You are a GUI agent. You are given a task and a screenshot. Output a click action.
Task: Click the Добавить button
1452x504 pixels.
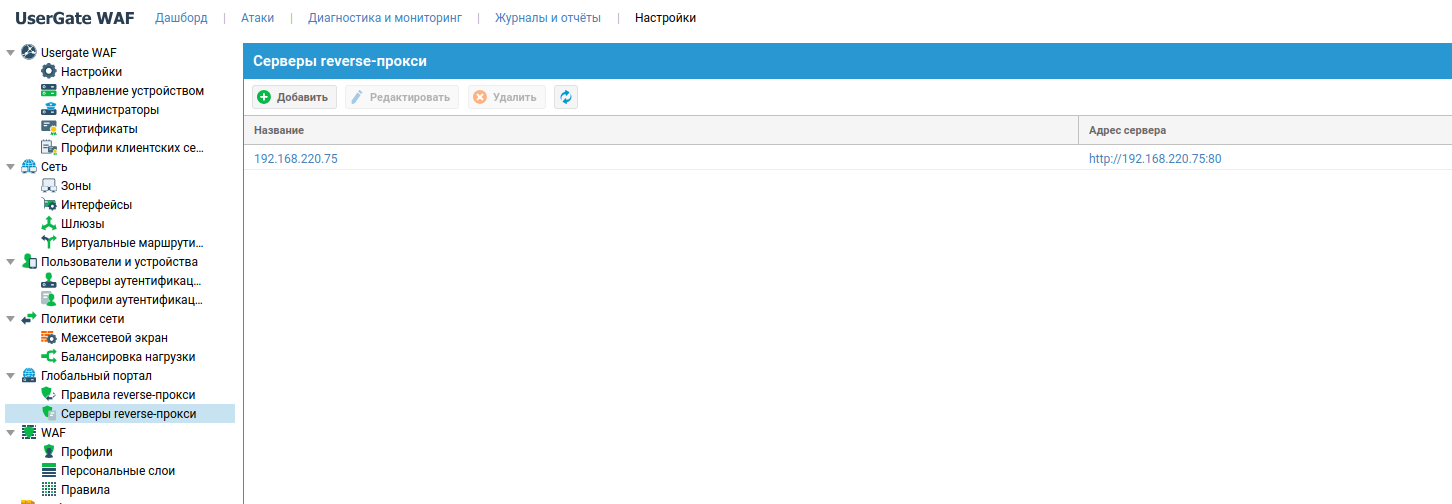coord(294,97)
